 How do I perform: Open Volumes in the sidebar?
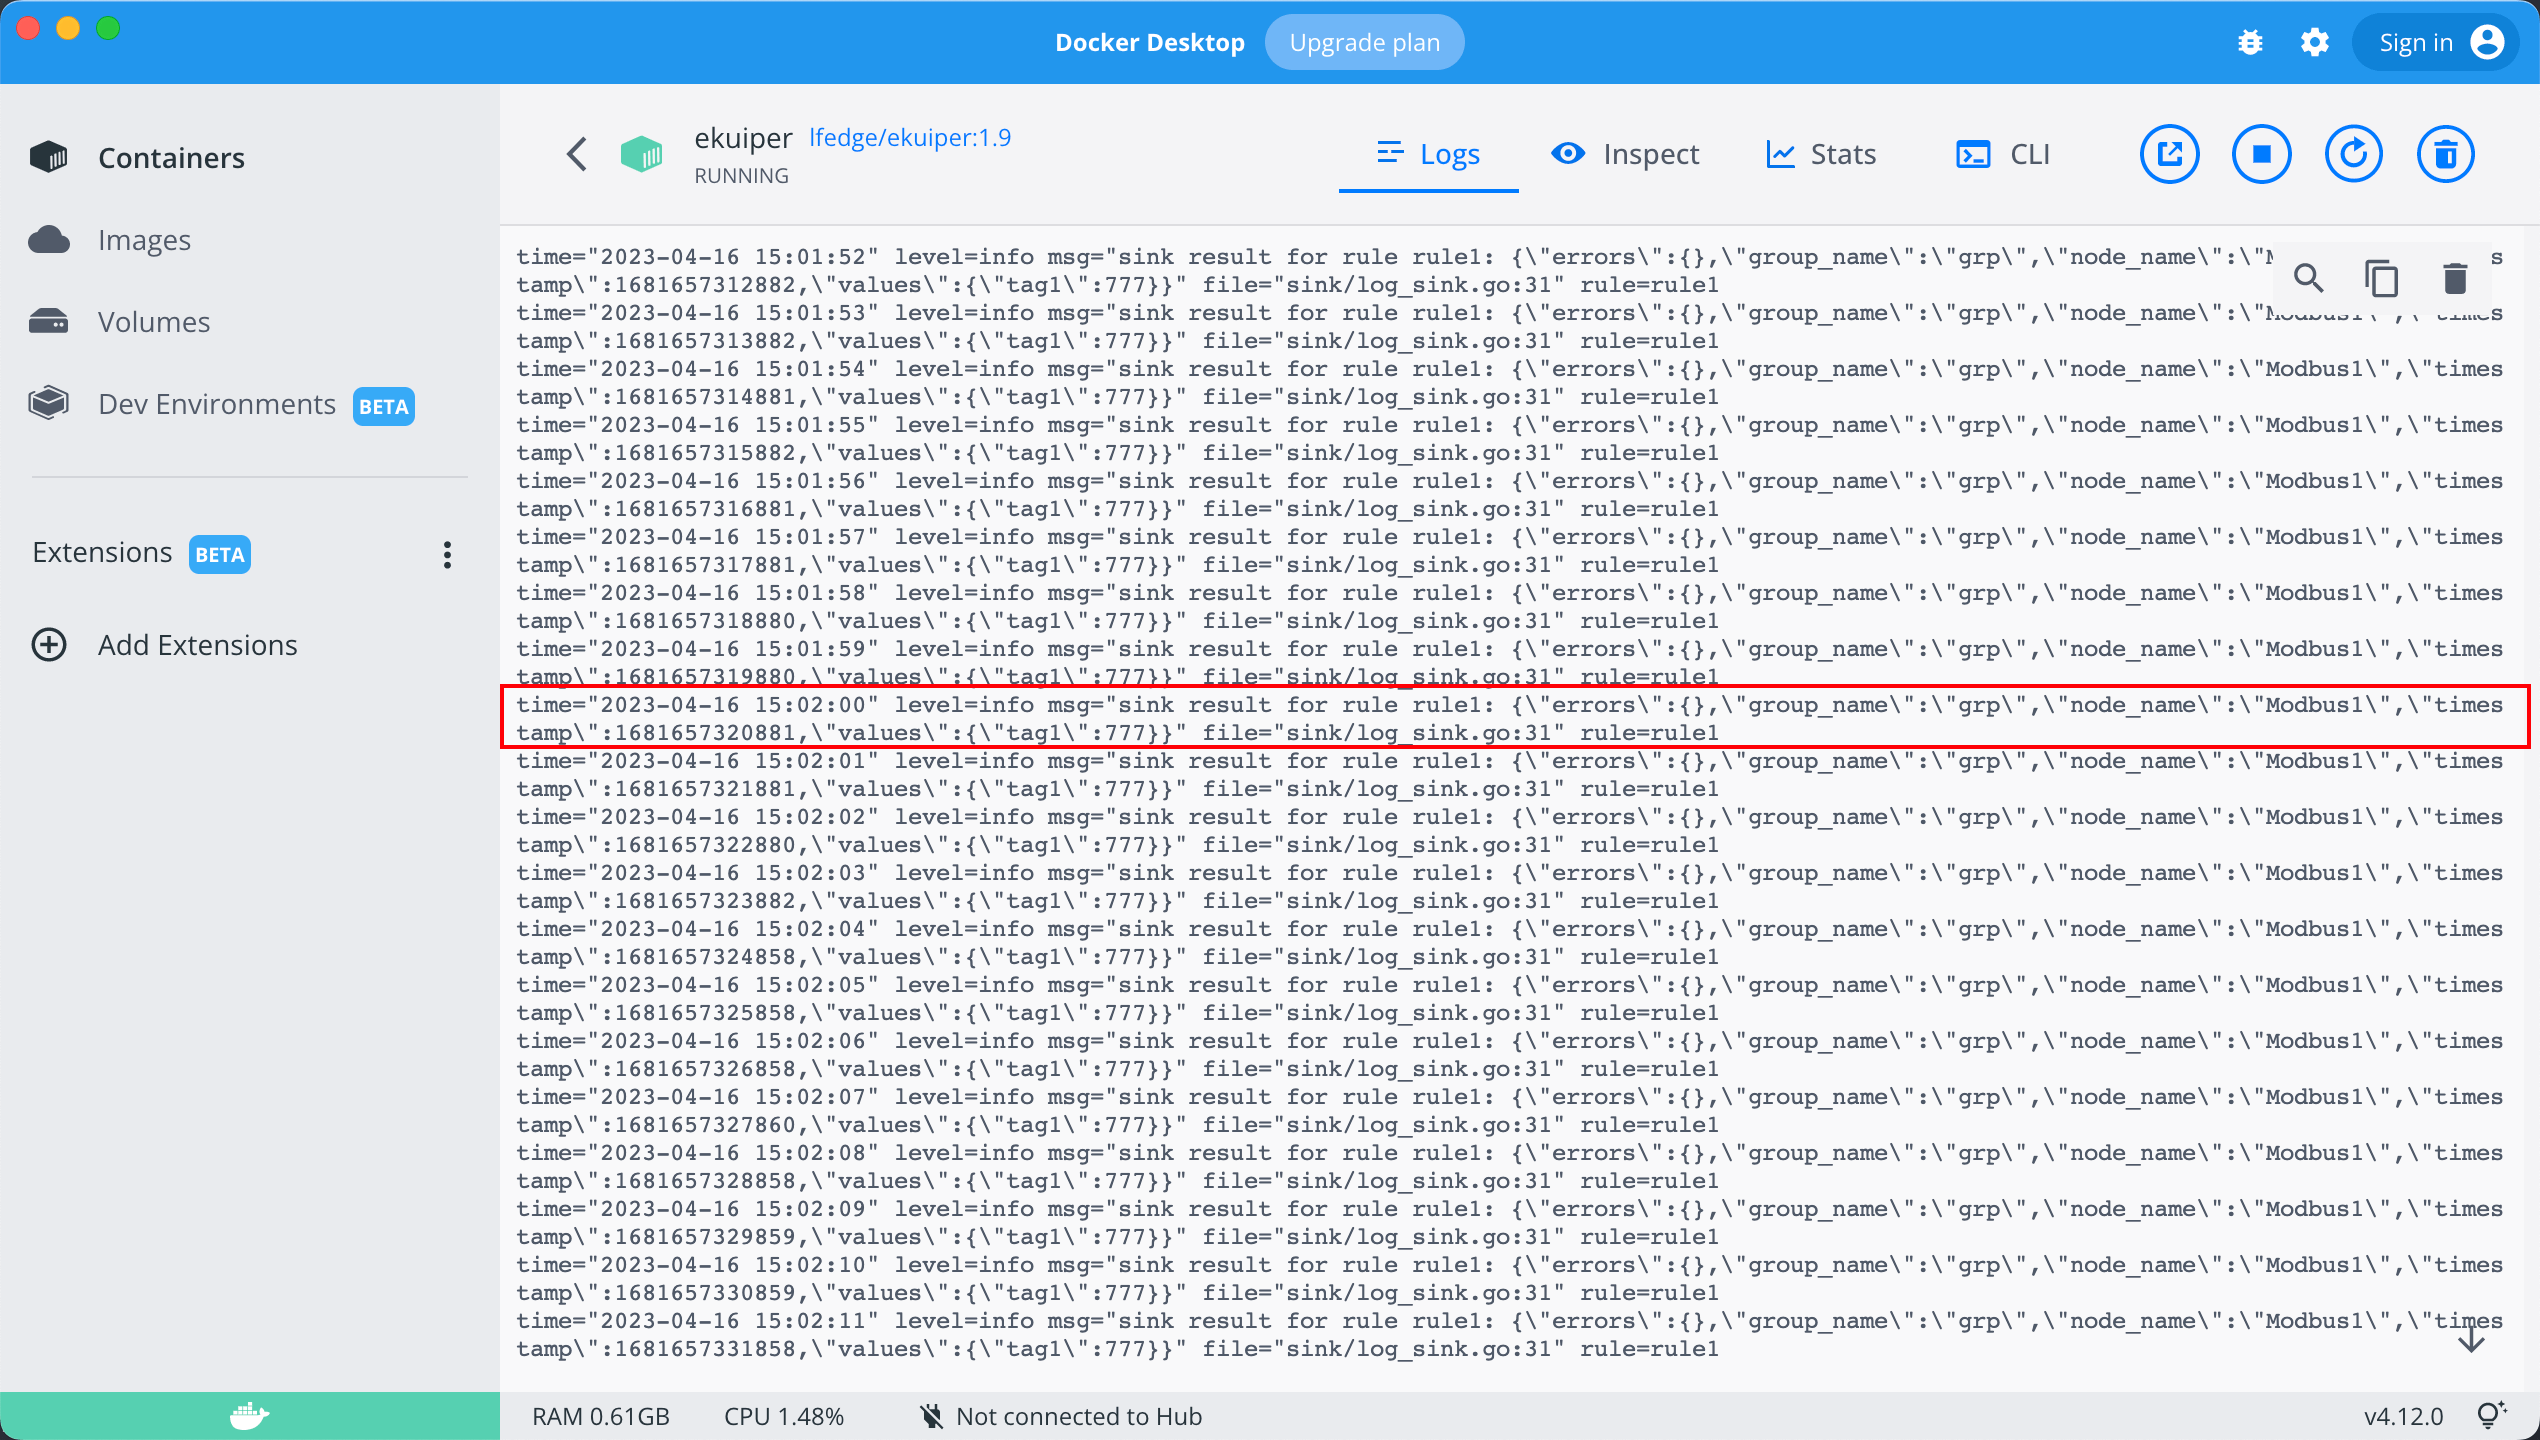(x=153, y=322)
